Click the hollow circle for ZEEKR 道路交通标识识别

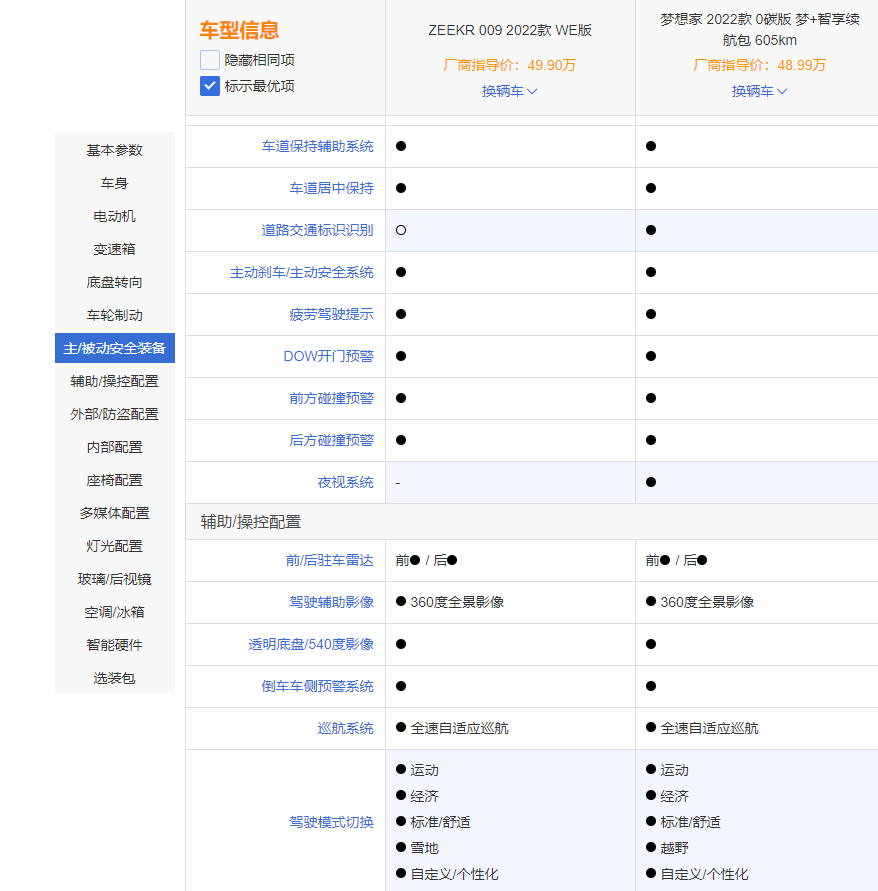point(401,230)
